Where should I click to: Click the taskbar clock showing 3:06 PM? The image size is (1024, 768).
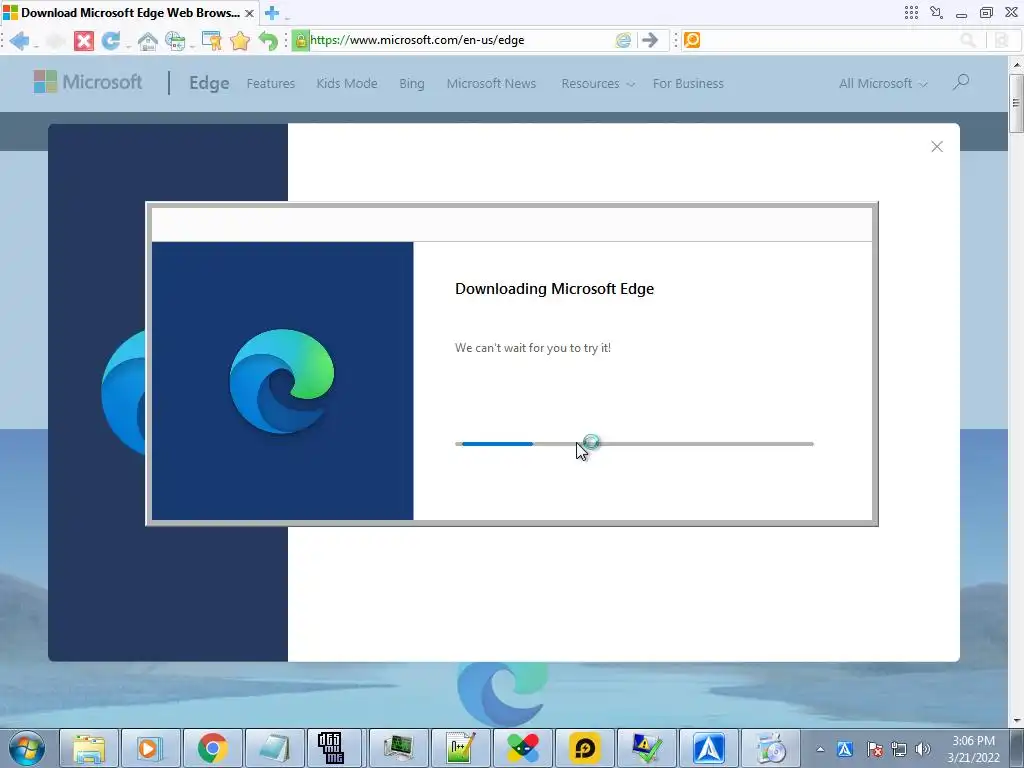[973, 749]
